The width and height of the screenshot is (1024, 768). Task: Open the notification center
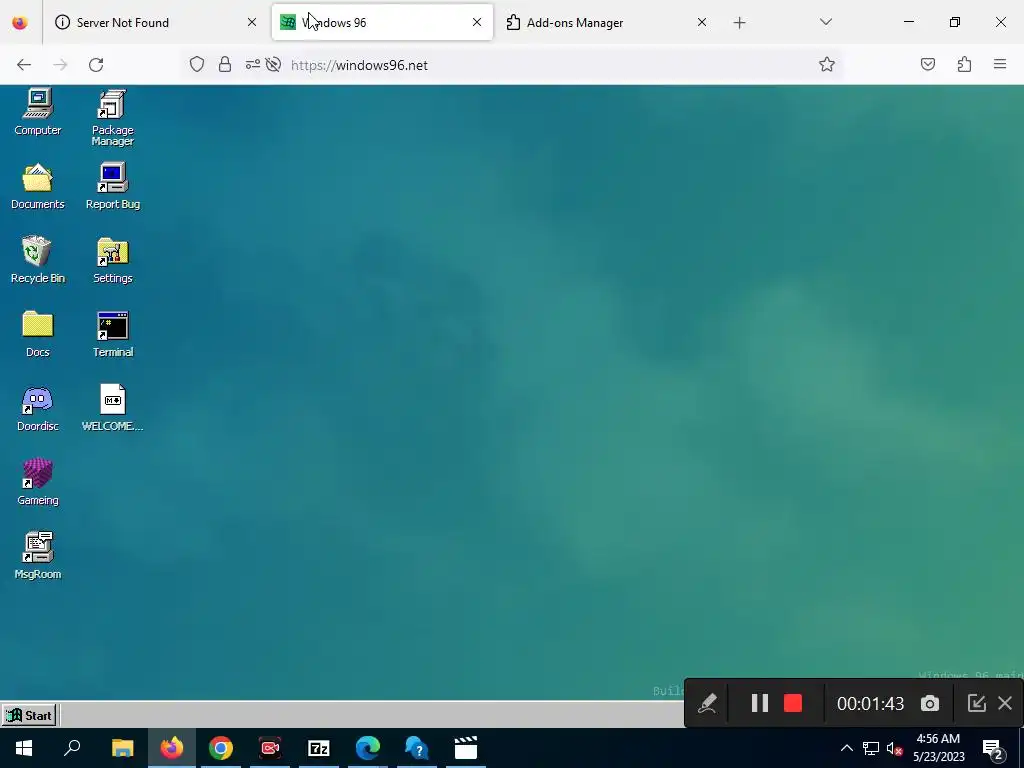point(993,748)
